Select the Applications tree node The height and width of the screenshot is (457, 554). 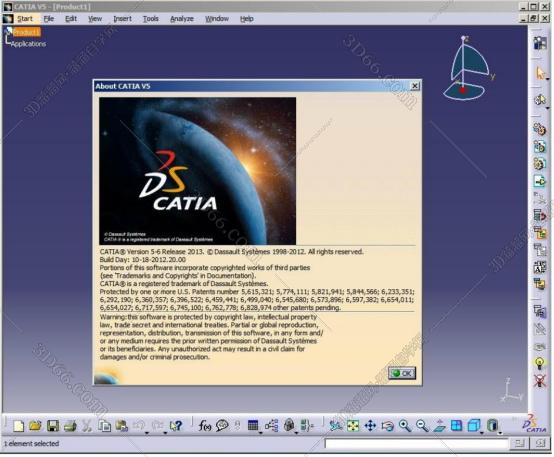click(x=28, y=44)
